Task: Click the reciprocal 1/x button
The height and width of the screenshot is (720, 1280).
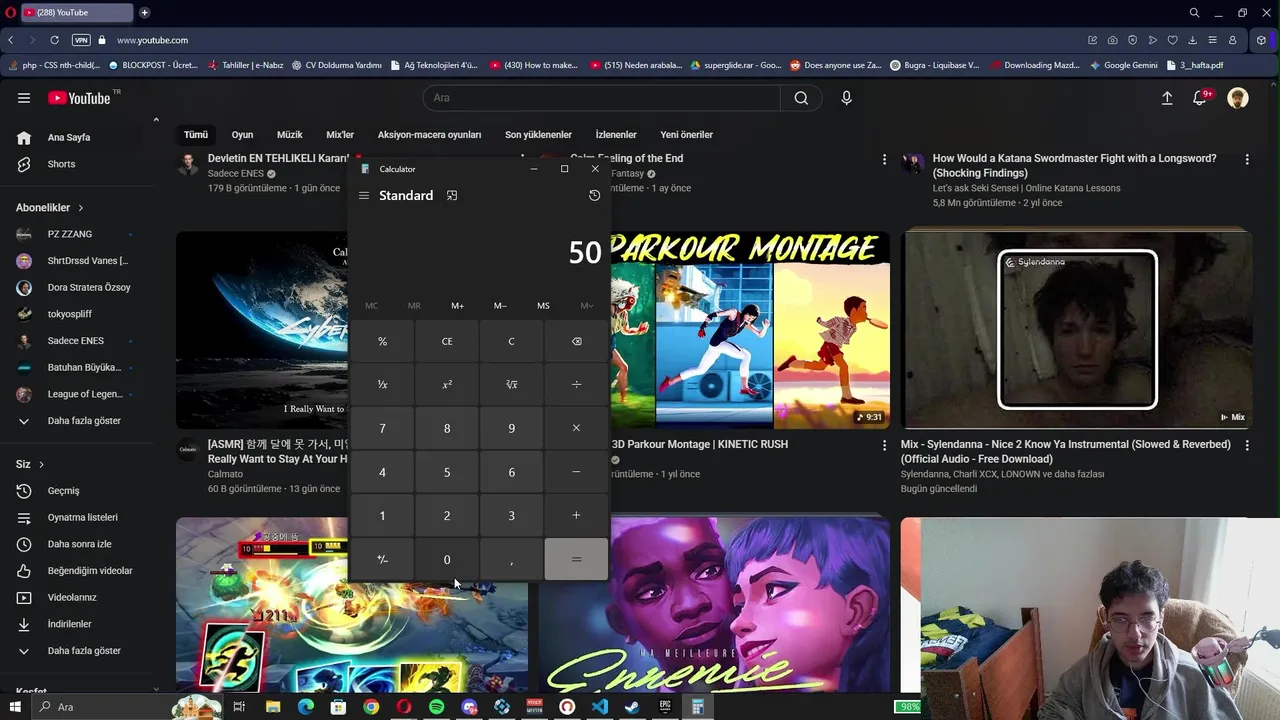Action: (382, 385)
